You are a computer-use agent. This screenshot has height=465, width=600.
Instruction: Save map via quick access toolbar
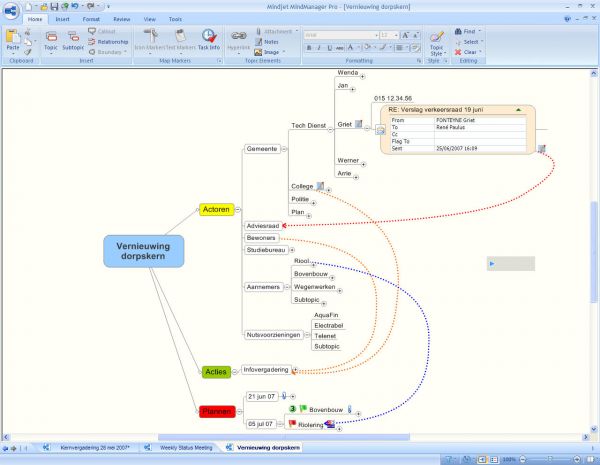[54, 7]
